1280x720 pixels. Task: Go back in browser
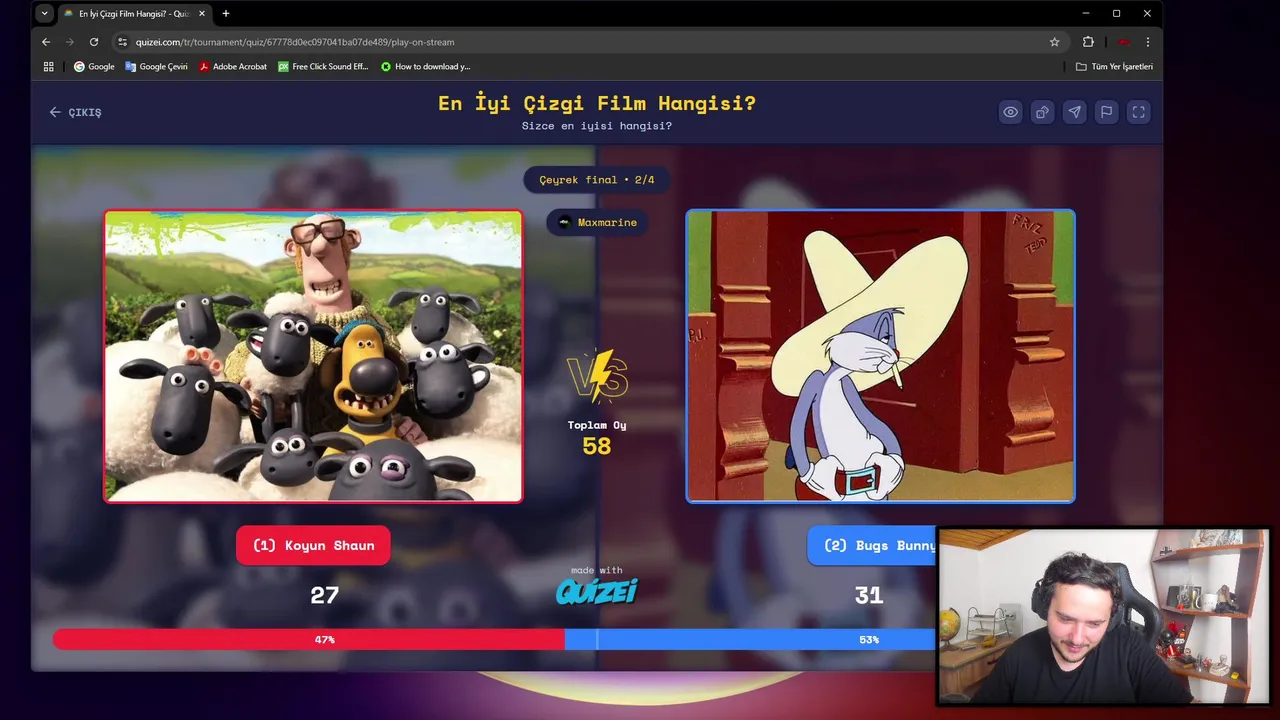tap(46, 42)
